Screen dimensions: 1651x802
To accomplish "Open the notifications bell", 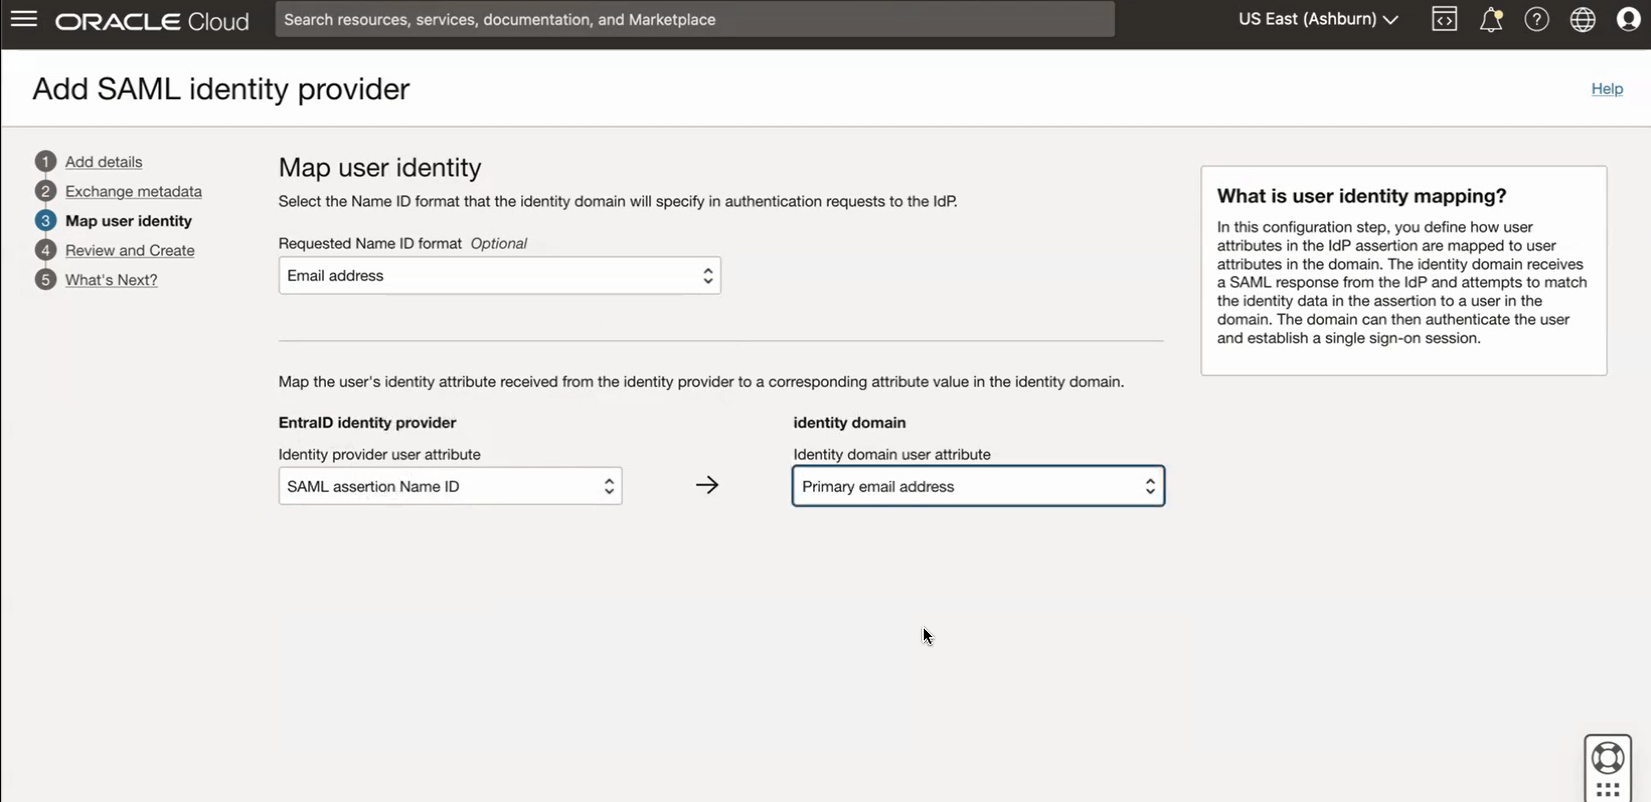I will point(1491,19).
